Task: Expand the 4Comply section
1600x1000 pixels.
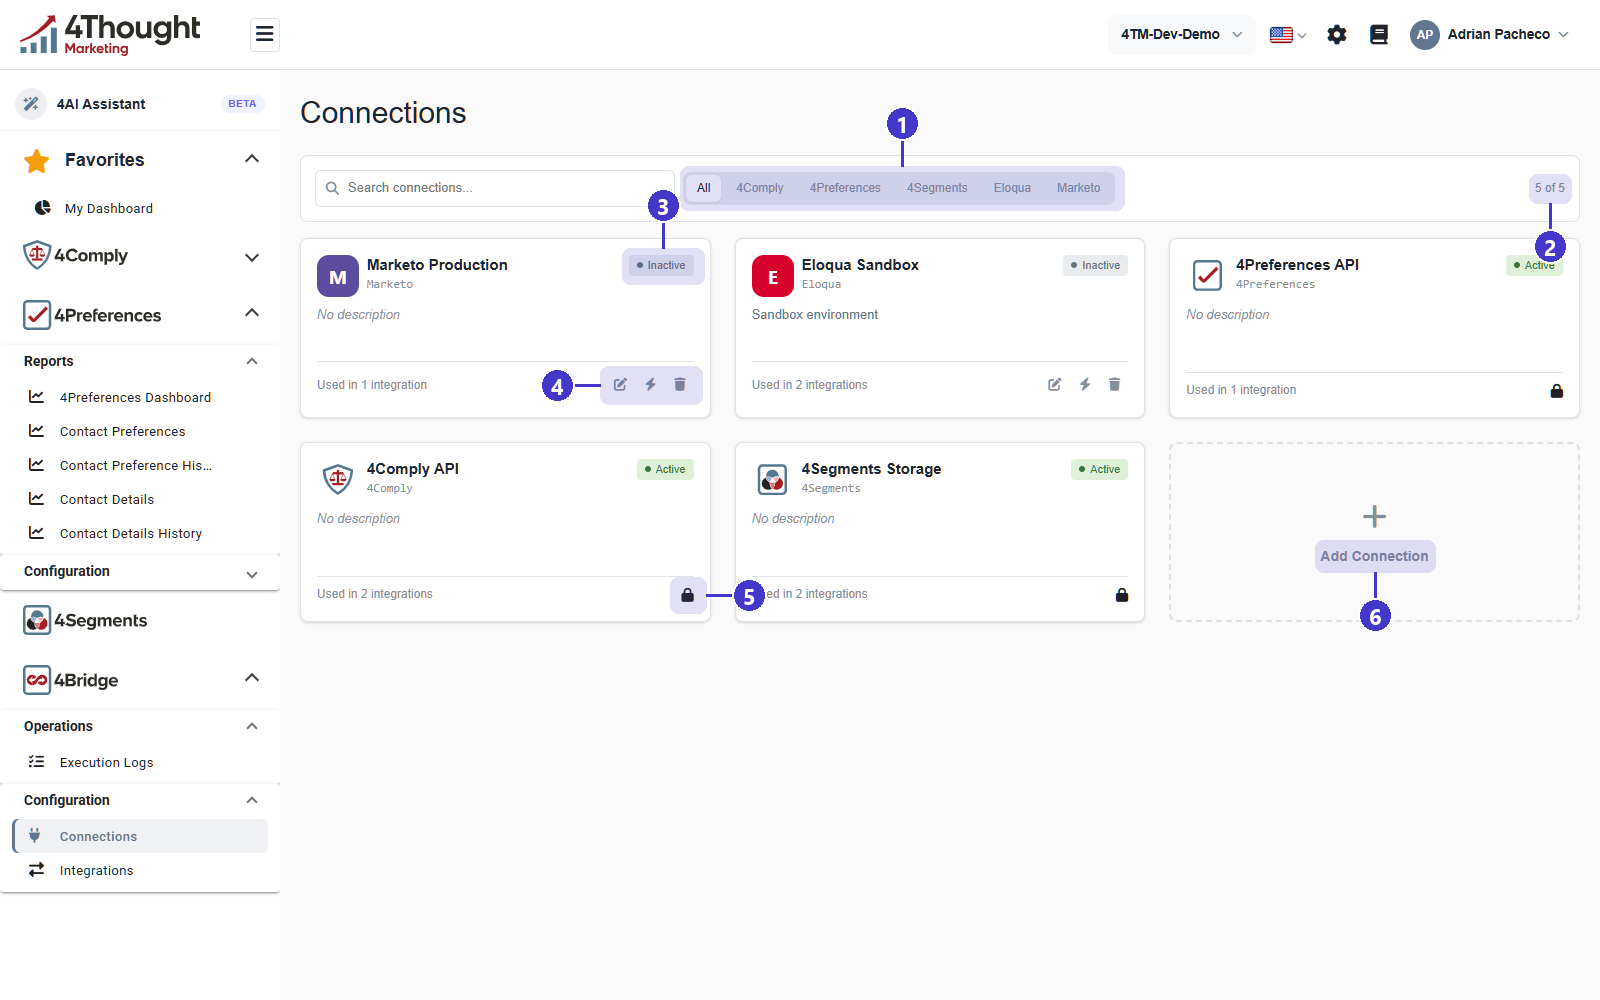Action: (x=252, y=257)
